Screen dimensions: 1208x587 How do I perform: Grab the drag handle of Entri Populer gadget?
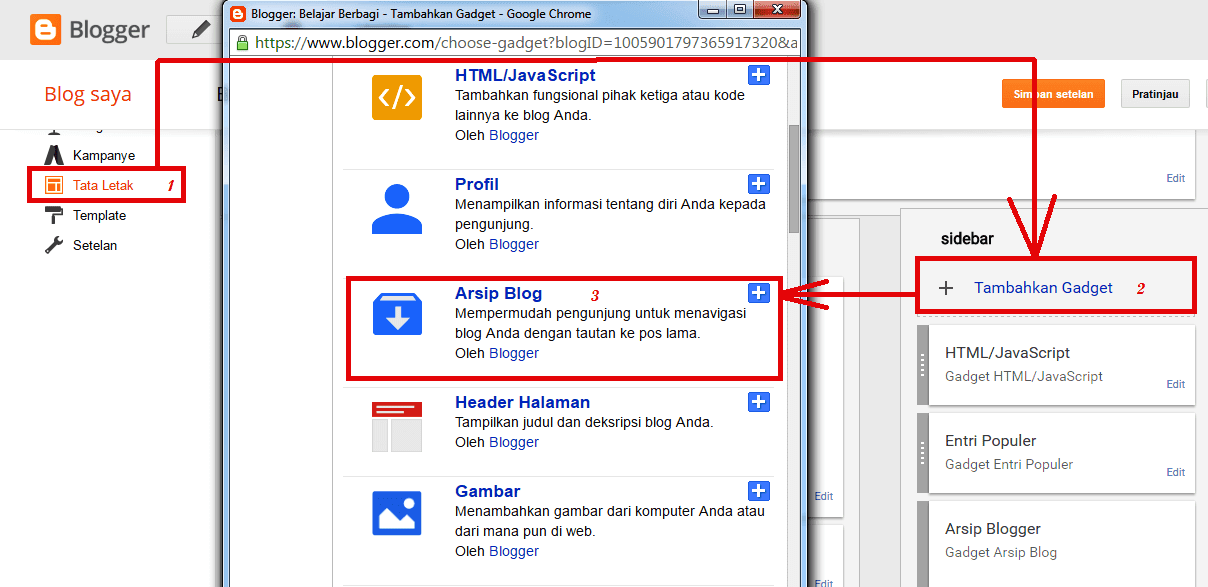click(x=923, y=453)
